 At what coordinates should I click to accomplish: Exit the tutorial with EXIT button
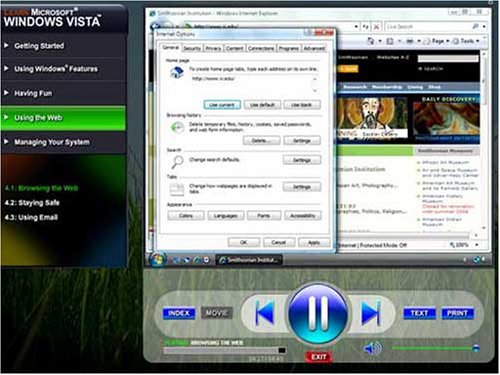click(319, 357)
